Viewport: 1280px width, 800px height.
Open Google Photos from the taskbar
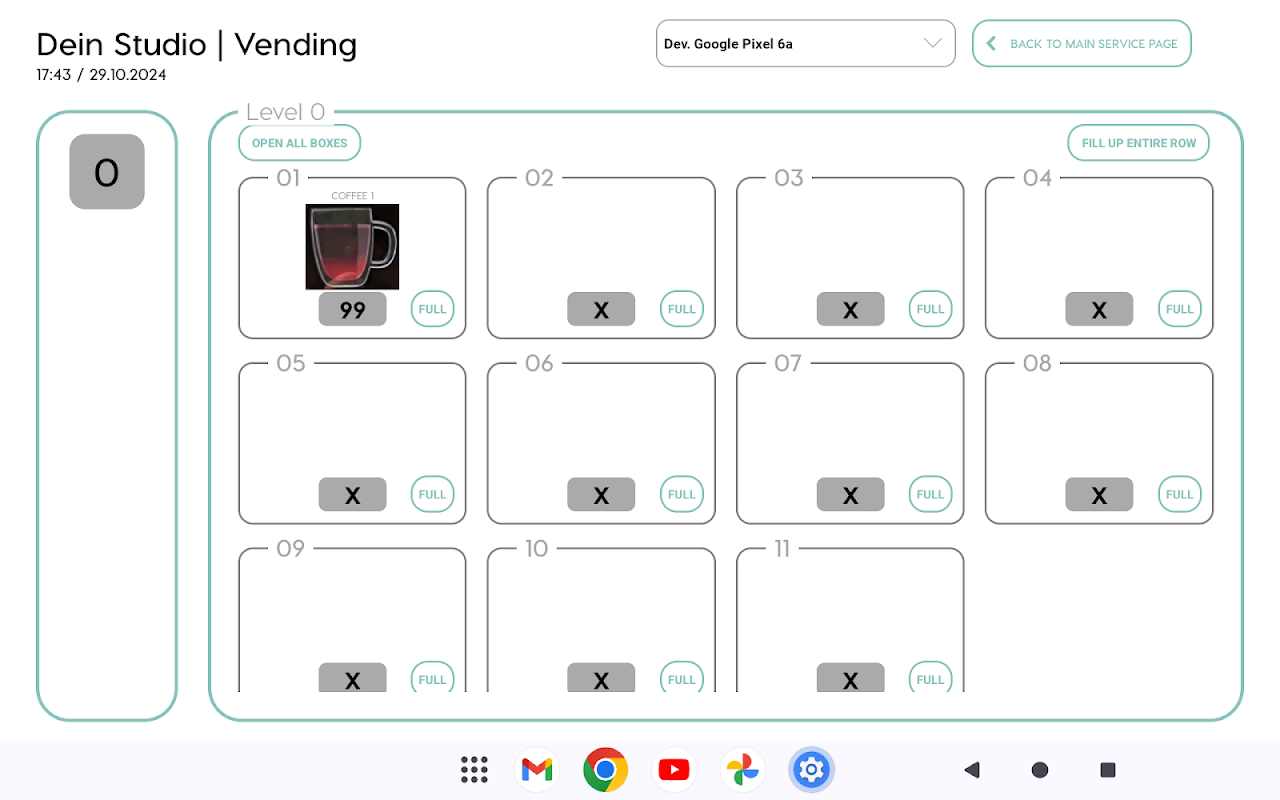coord(742,770)
